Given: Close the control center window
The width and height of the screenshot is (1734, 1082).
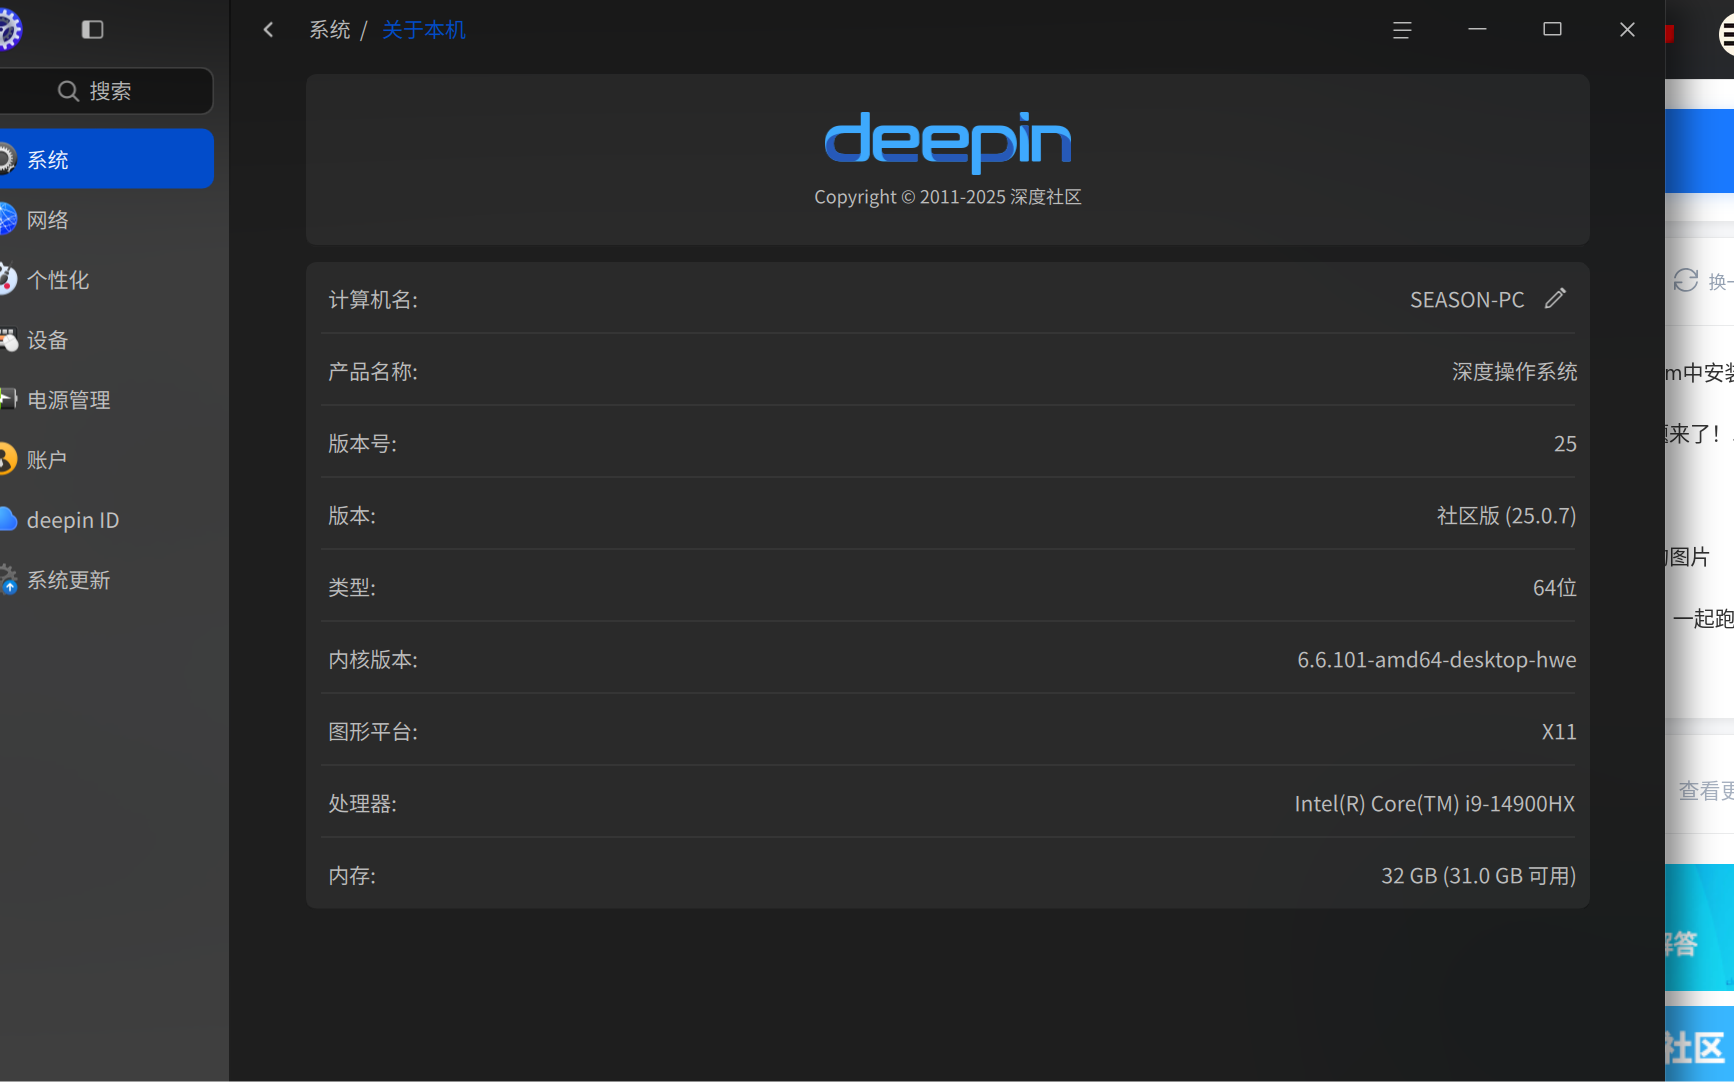Looking at the screenshot, I should [x=1627, y=30].
